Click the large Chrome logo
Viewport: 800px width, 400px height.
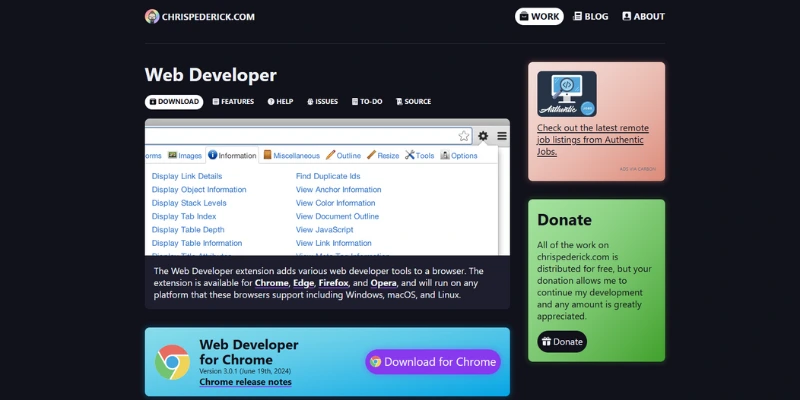click(x=172, y=362)
